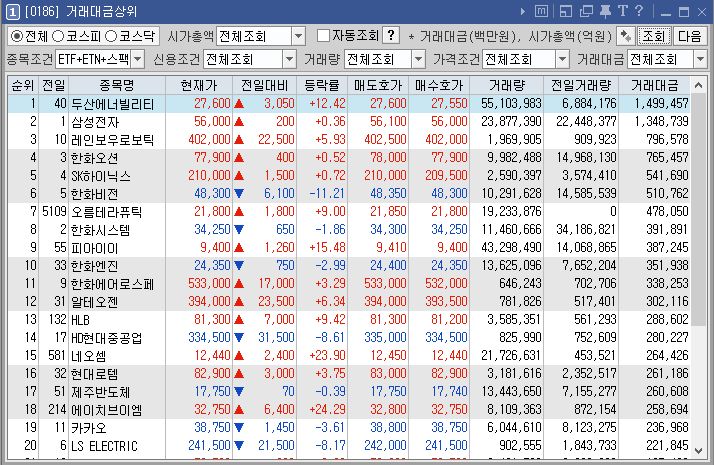The height and width of the screenshot is (465, 714).
Task: Sort by 종목명 column header
Action: (117, 85)
